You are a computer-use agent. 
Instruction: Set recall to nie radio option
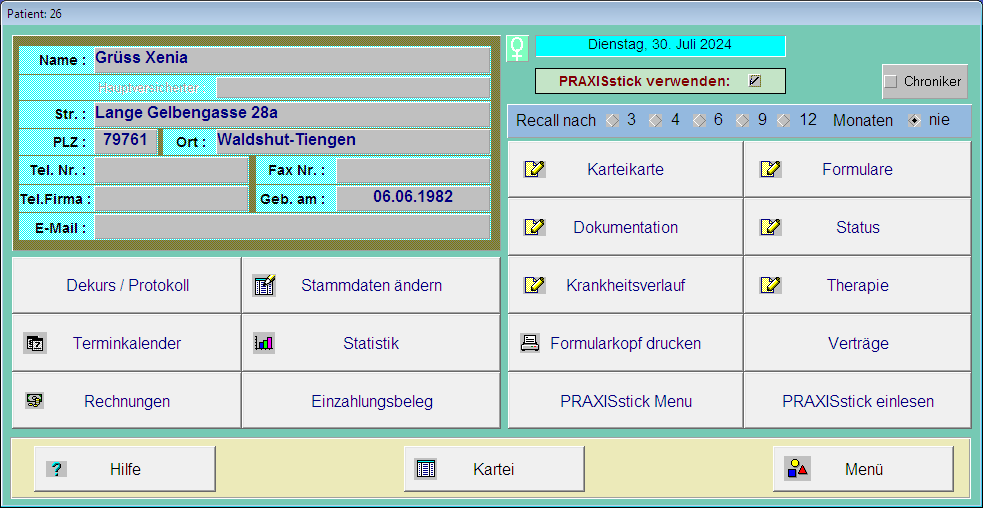point(914,120)
